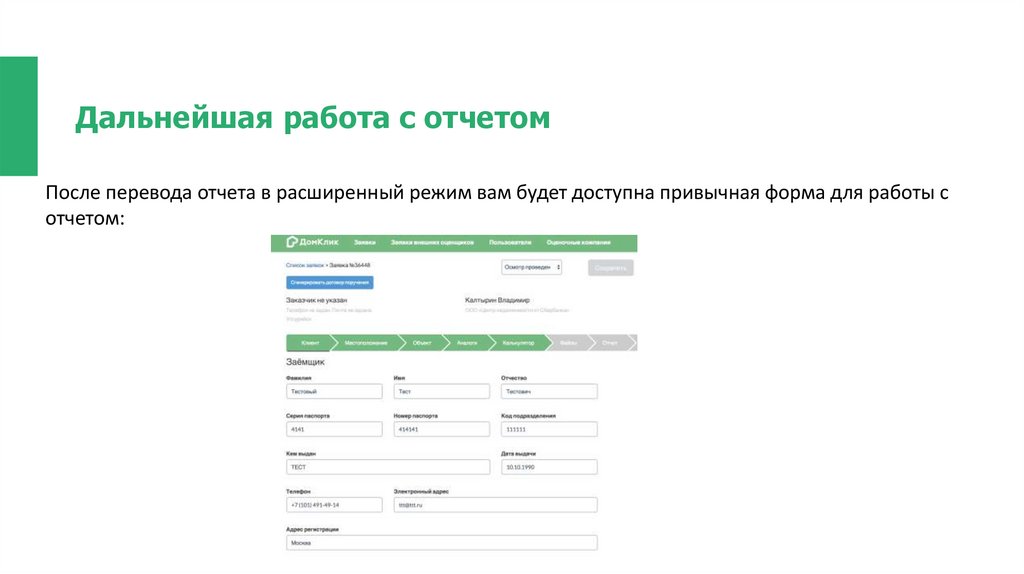Open the Калькулятор step tab

click(518, 343)
